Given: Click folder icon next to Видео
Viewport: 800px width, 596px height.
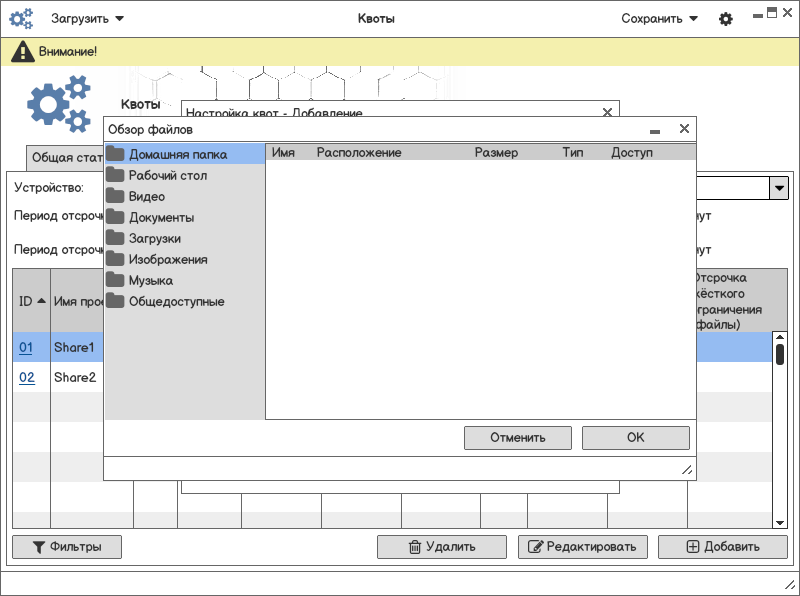Looking at the screenshot, I should pos(115,195).
